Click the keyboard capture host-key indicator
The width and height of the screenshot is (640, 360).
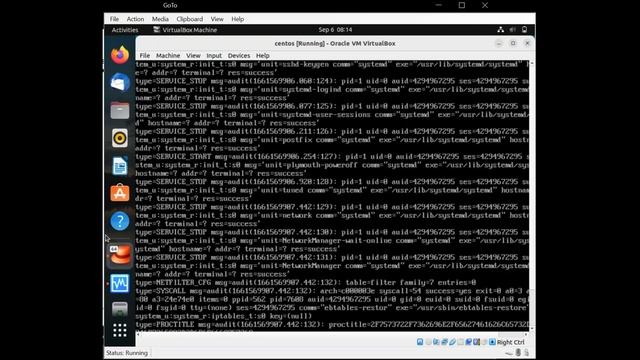pos(493,342)
